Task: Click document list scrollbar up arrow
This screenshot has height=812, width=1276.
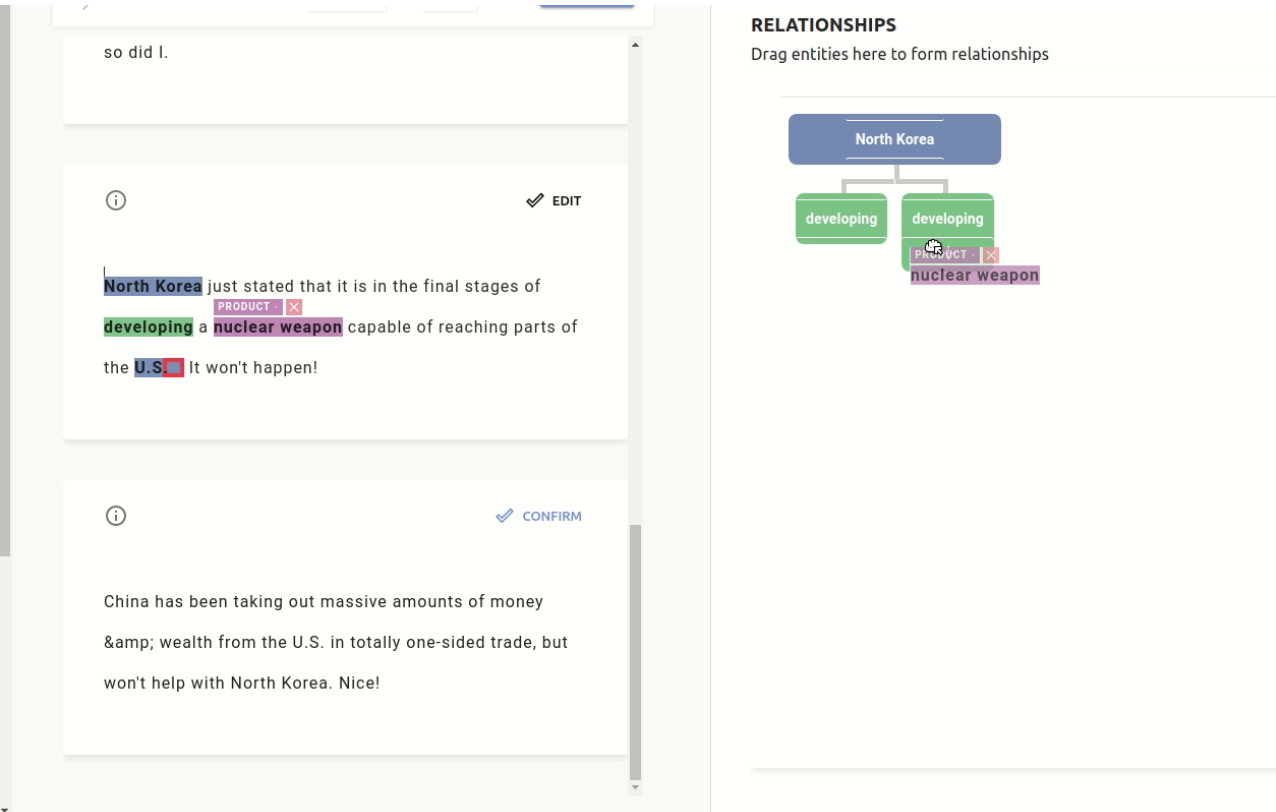Action: coord(635,45)
